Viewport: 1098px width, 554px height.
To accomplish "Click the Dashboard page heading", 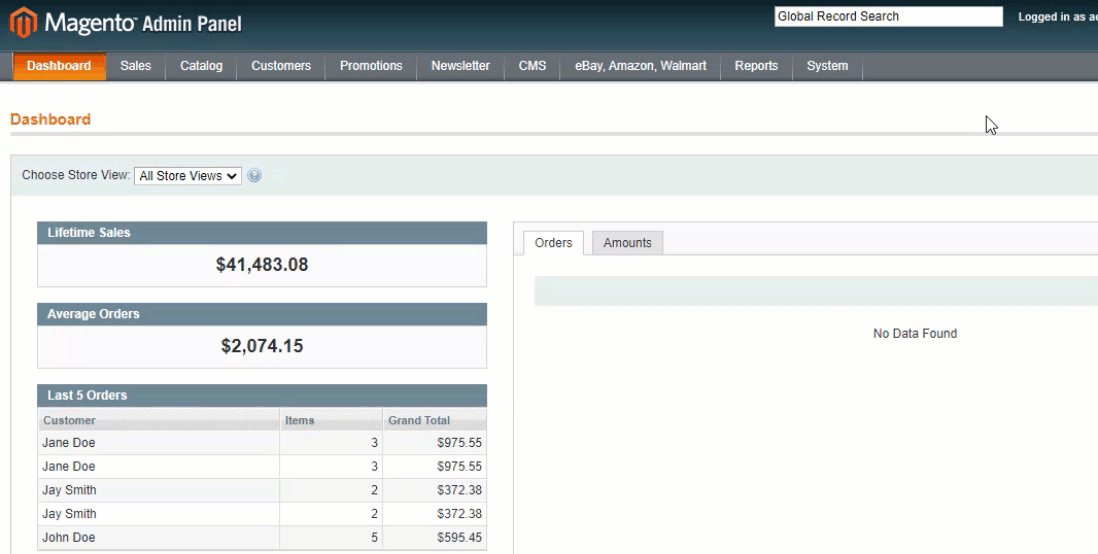I will pyautogui.click(x=50, y=119).
